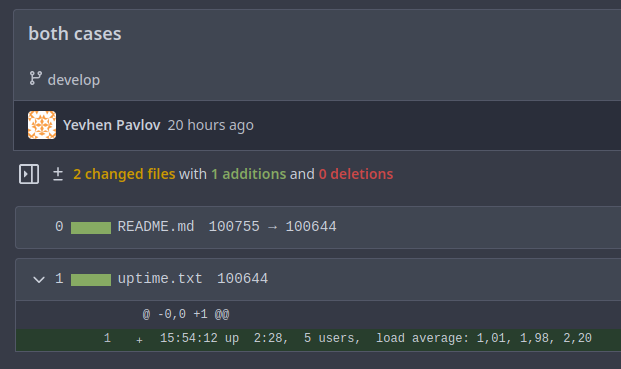Open Yevhen Pavlov author link
621x369 pixels.
[112, 125]
